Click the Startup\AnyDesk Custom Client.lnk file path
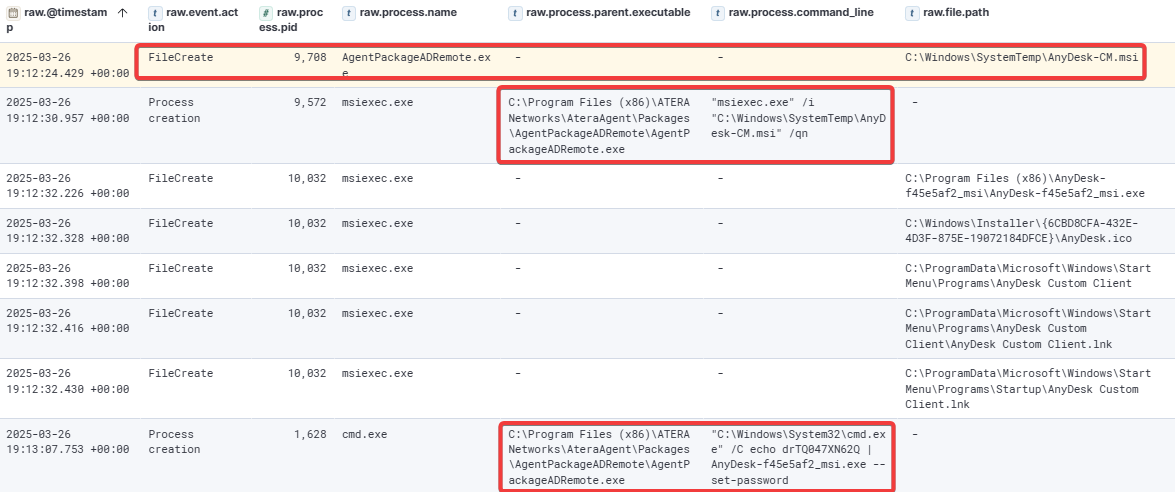 (x=1028, y=388)
